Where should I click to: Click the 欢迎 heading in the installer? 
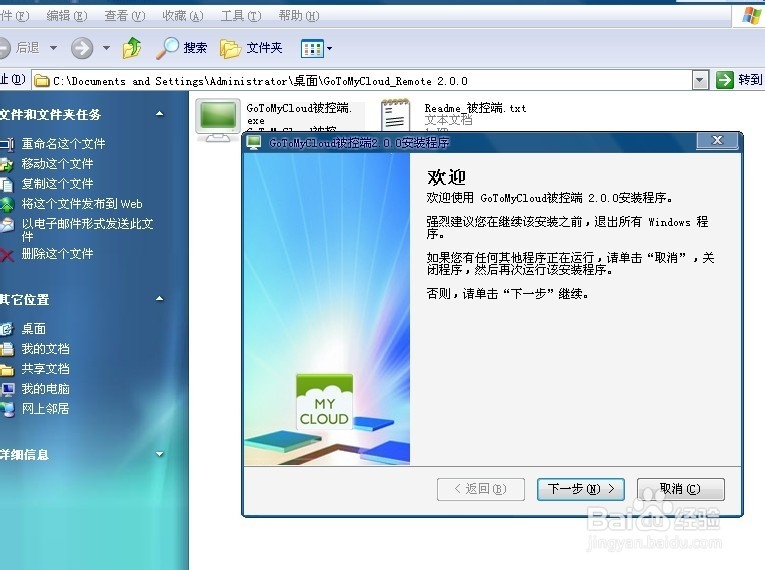click(446, 178)
